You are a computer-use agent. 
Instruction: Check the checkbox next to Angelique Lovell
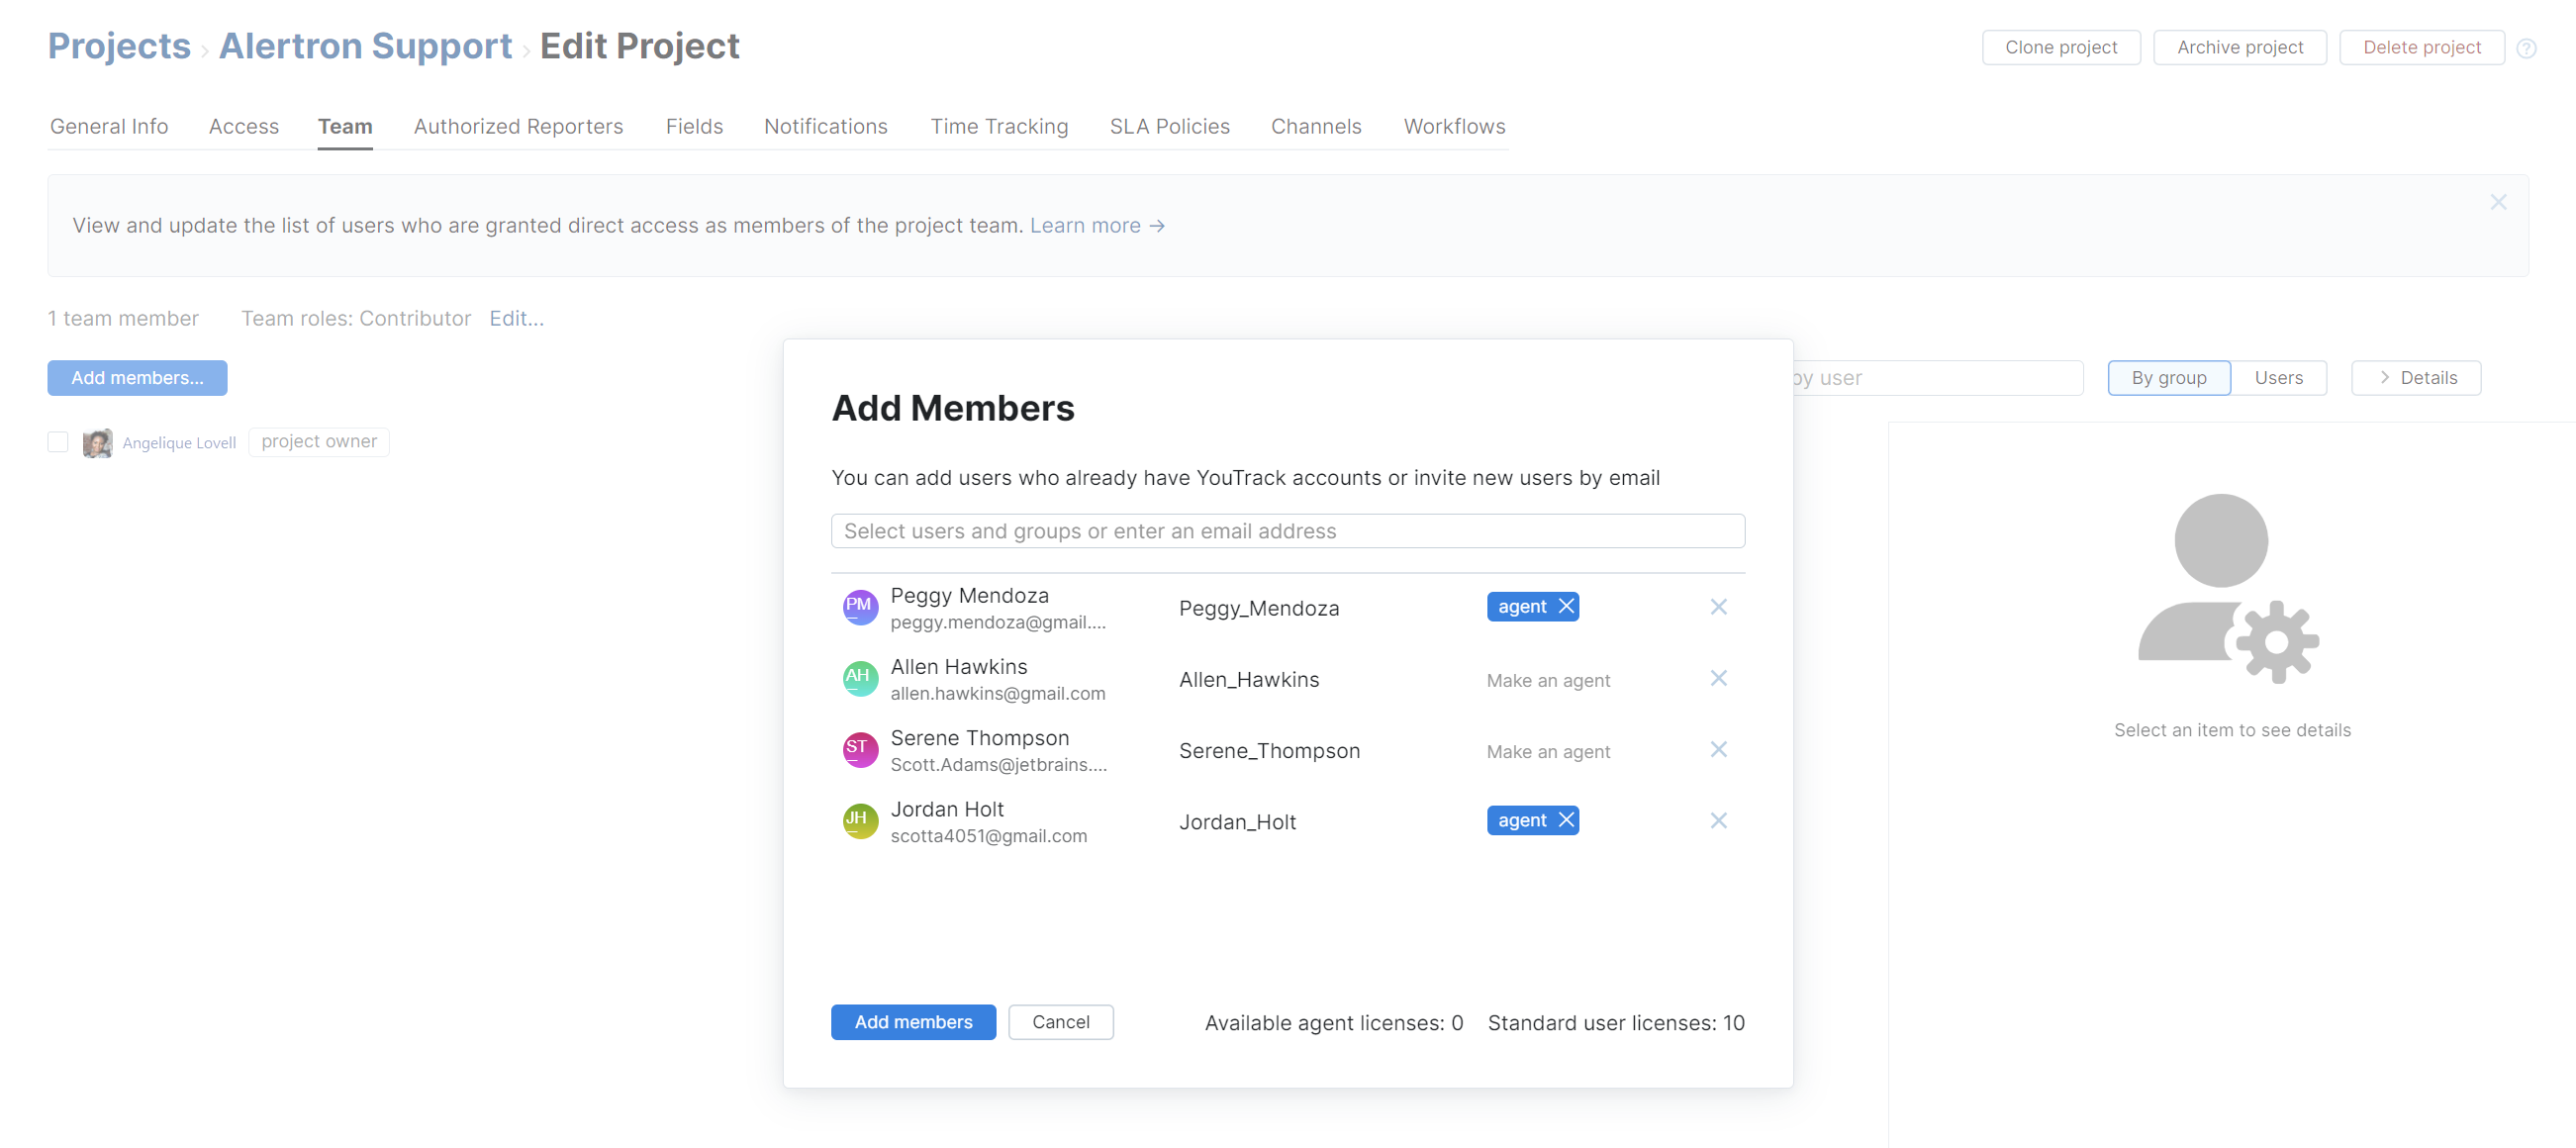(57, 441)
